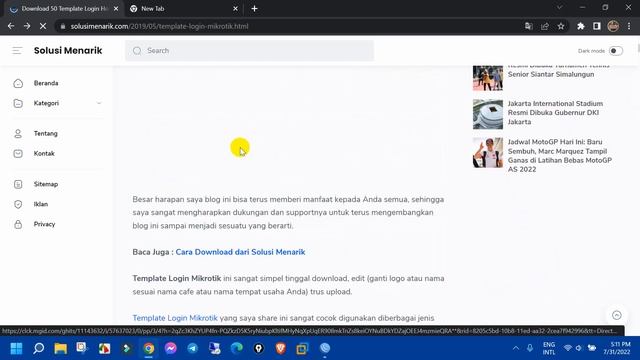This screenshot has width=640, height=360.
Task: Open Tentang menu item
Action: tap(46, 133)
